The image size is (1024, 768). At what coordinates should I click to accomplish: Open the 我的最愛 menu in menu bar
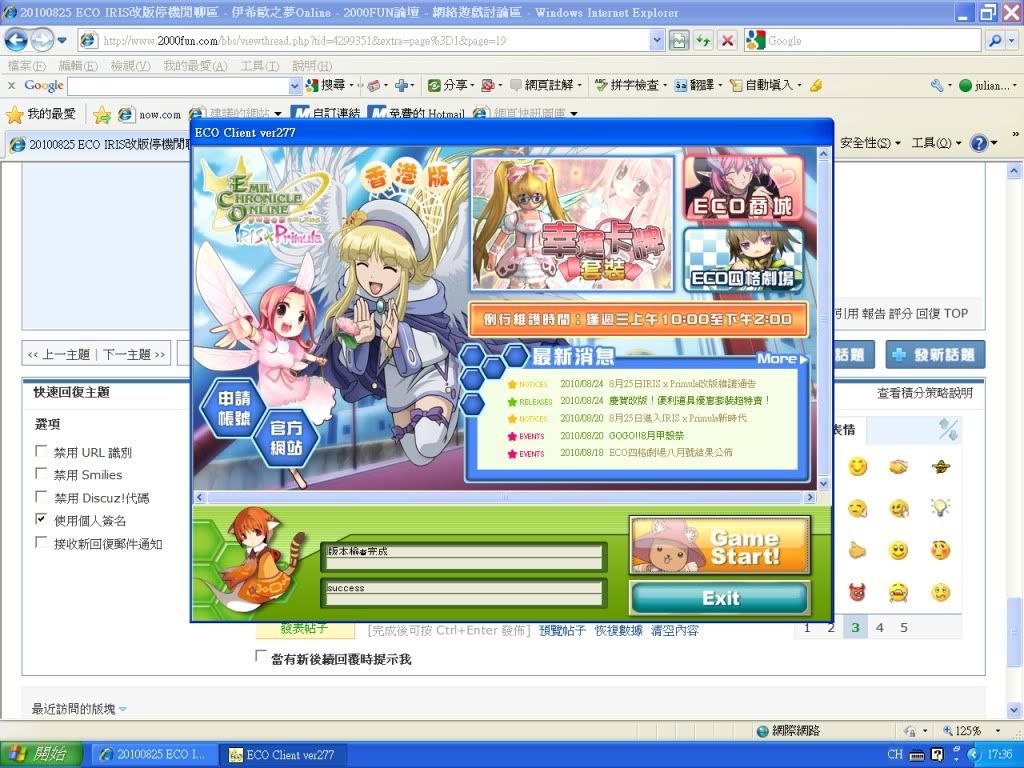[195, 65]
